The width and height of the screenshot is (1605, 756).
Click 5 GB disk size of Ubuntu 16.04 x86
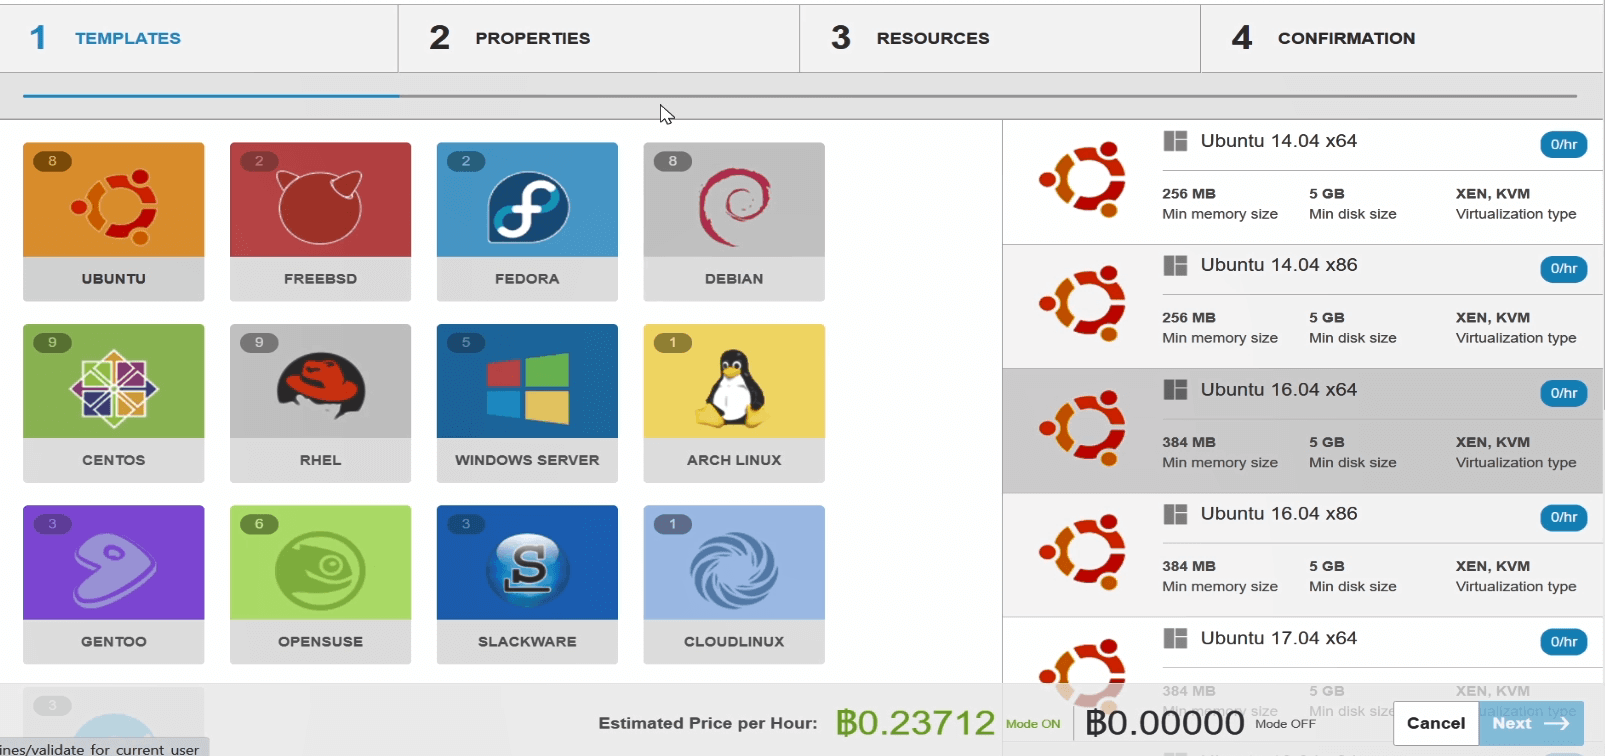[1327, 566]
